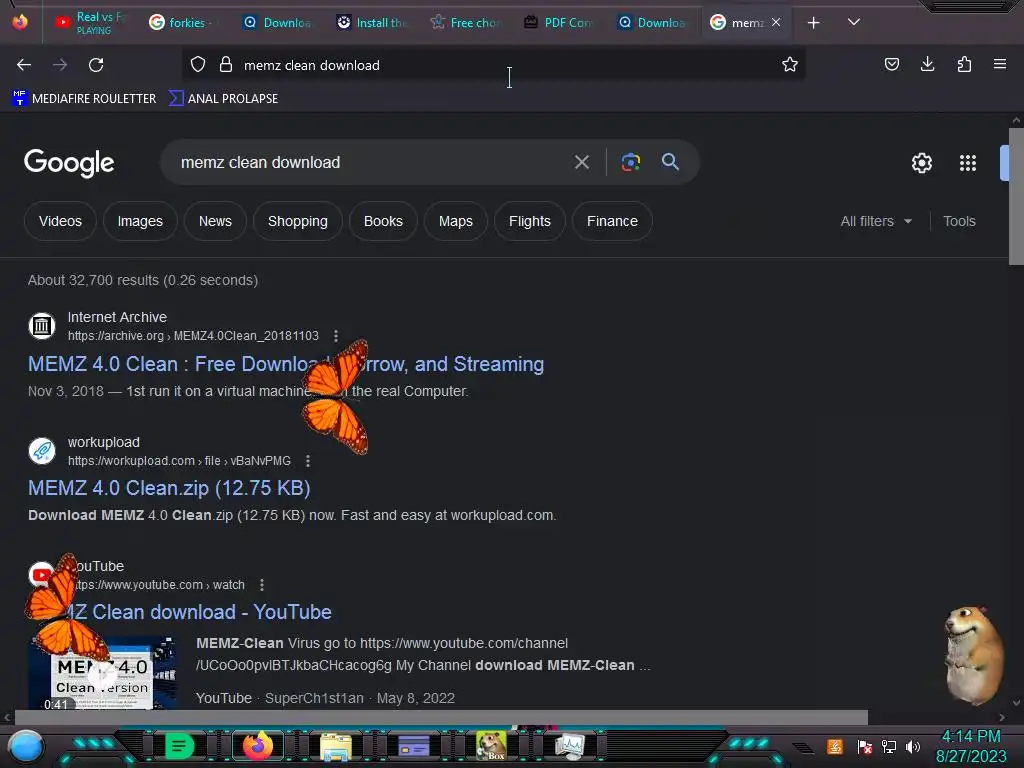
Task: Go back to the previous page
Action: pos(24,65)
